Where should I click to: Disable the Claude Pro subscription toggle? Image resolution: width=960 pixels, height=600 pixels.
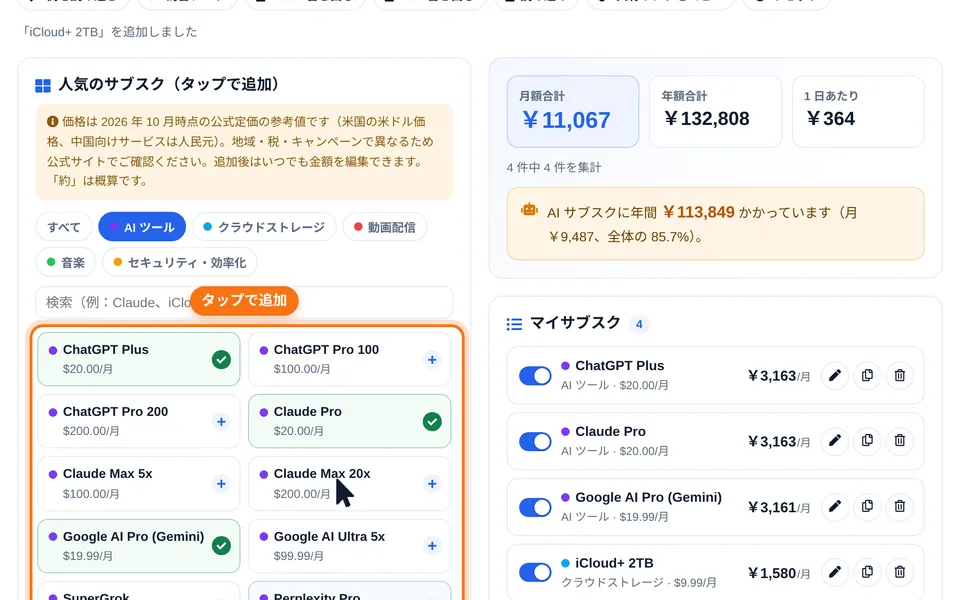click(535, 441)
